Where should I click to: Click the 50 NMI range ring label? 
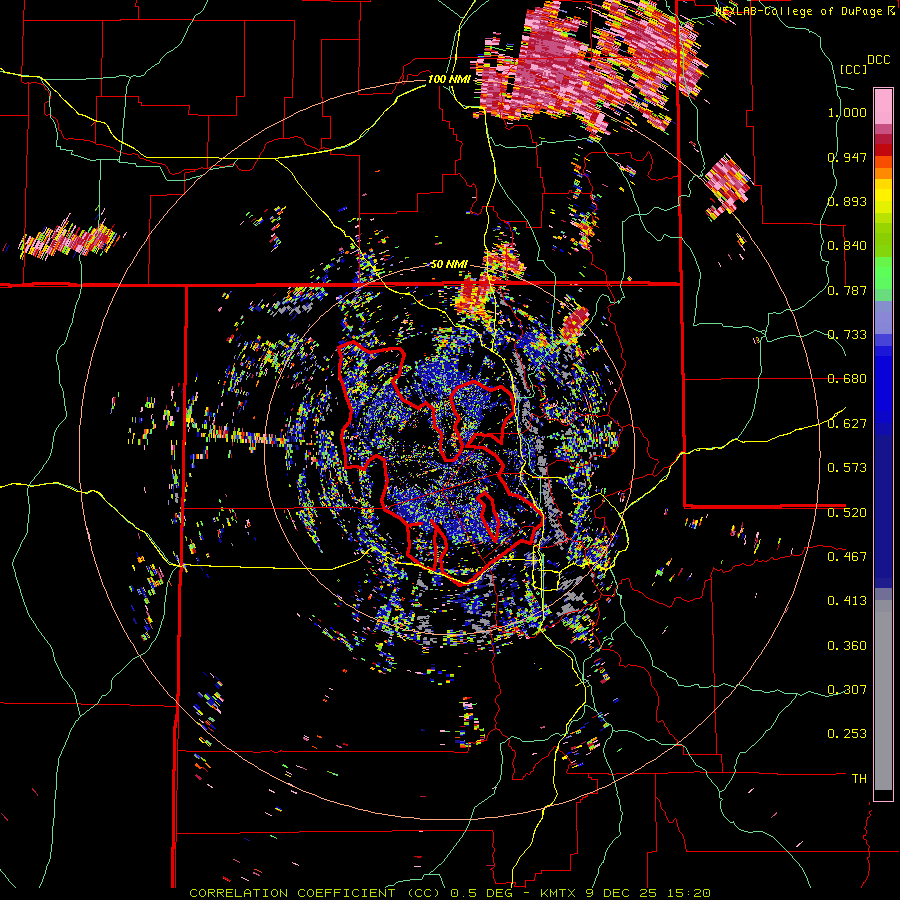point(449,265)
